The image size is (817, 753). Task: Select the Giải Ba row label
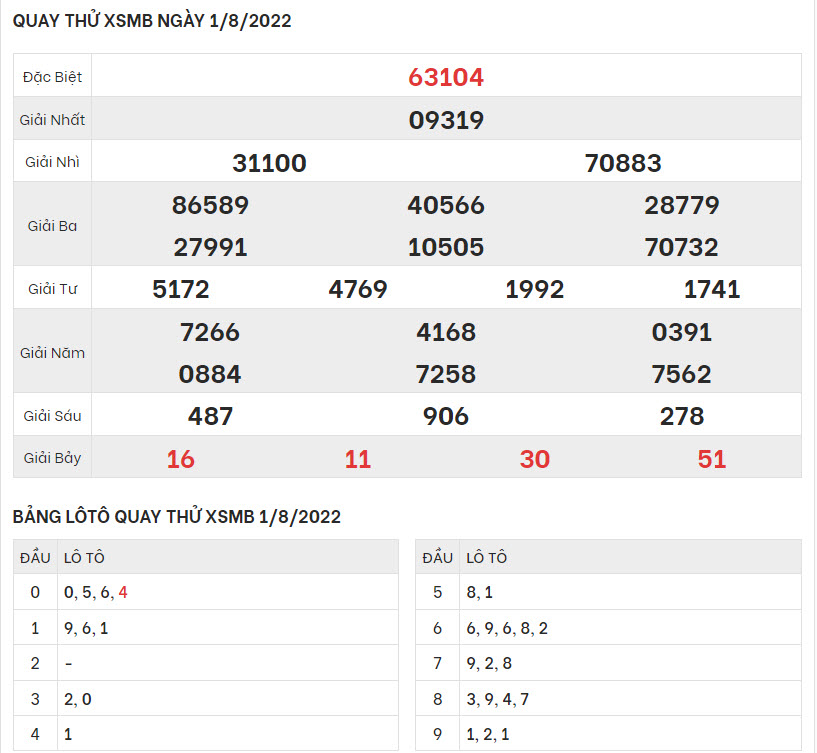click(x=53, y=226)
